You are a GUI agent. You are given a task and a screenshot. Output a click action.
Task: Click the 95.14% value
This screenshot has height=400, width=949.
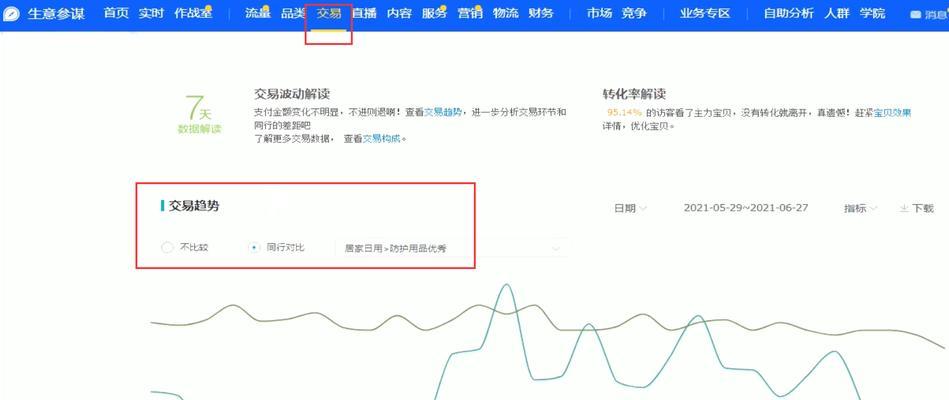coord(624,113)
